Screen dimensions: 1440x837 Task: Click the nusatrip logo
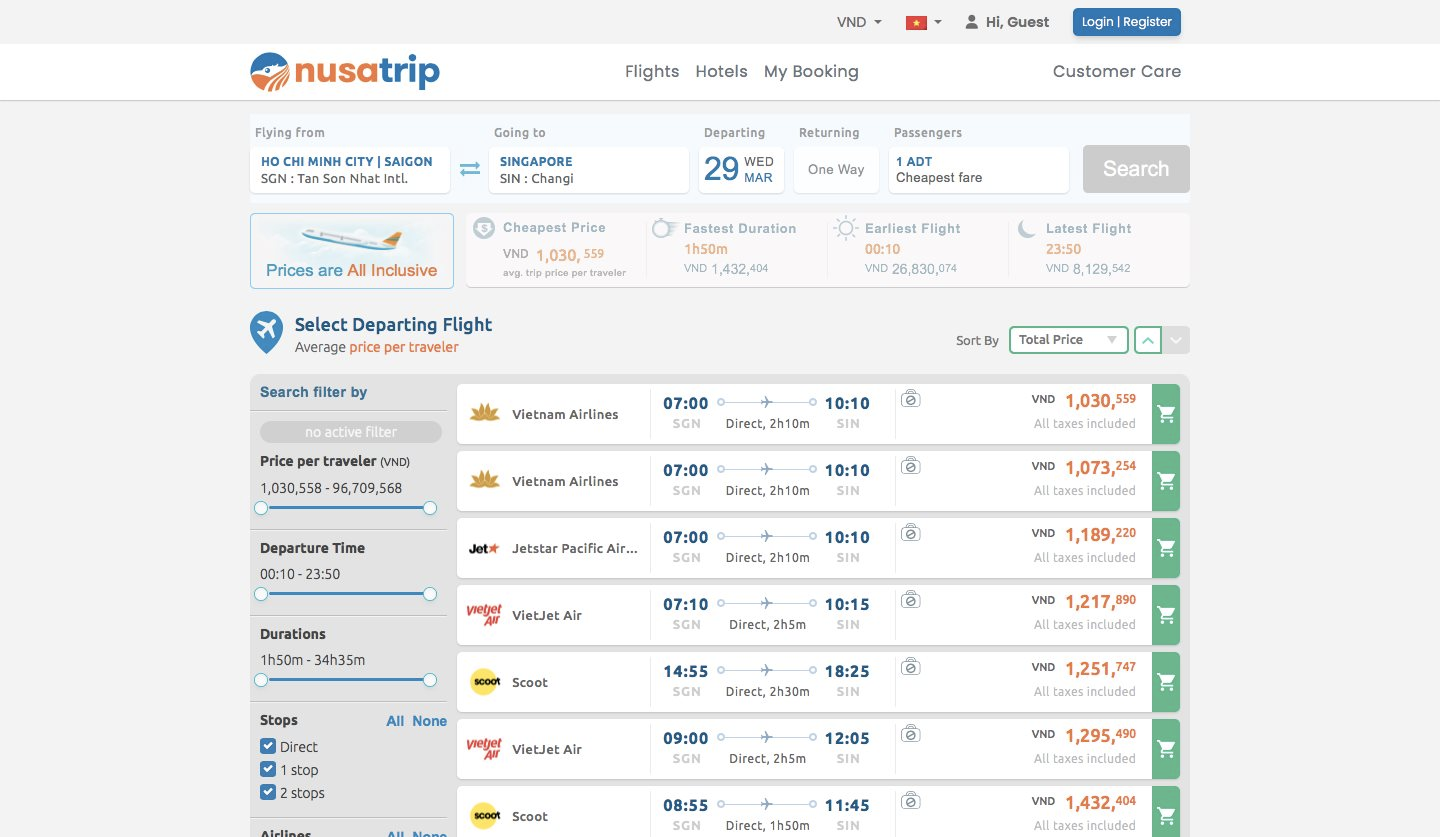(x=345, y=72)
